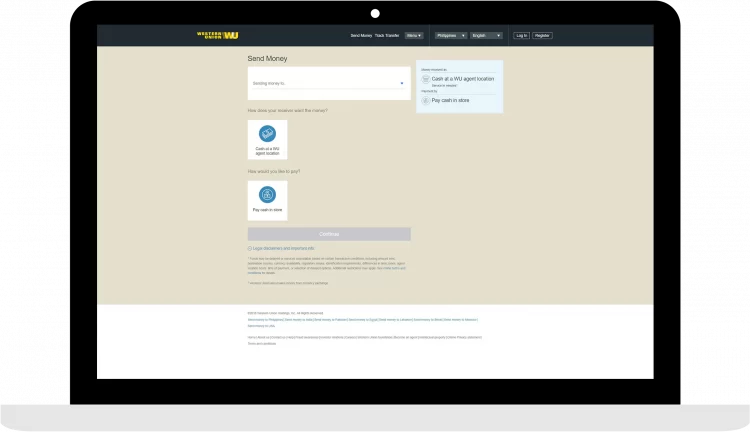Screen dimensions: 750x432
Task: Open footer link Send money to Philippines
Action: [x=265, y=320]
